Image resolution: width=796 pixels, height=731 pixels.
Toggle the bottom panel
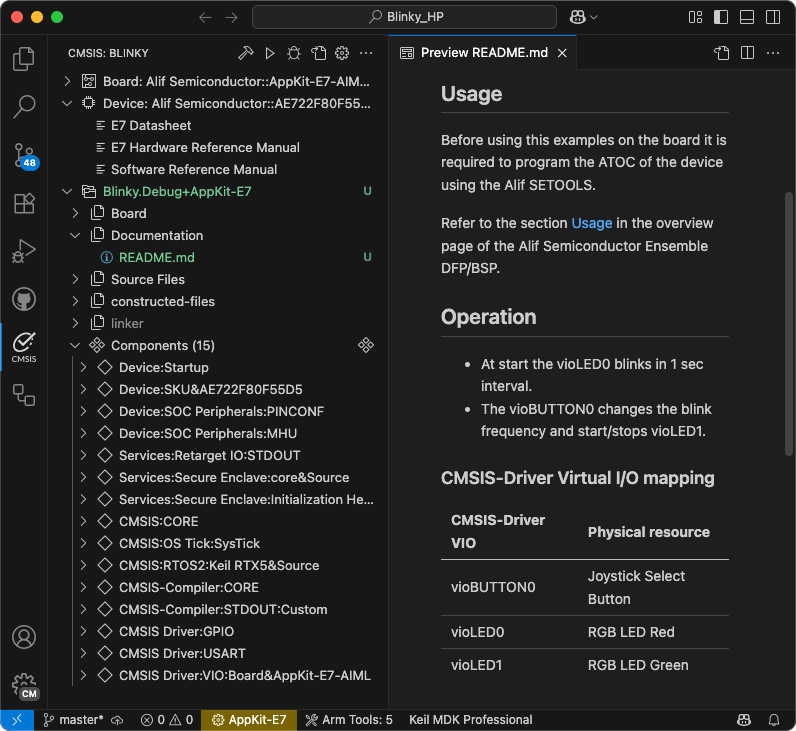pyautogui.click(x=747, y=17)
